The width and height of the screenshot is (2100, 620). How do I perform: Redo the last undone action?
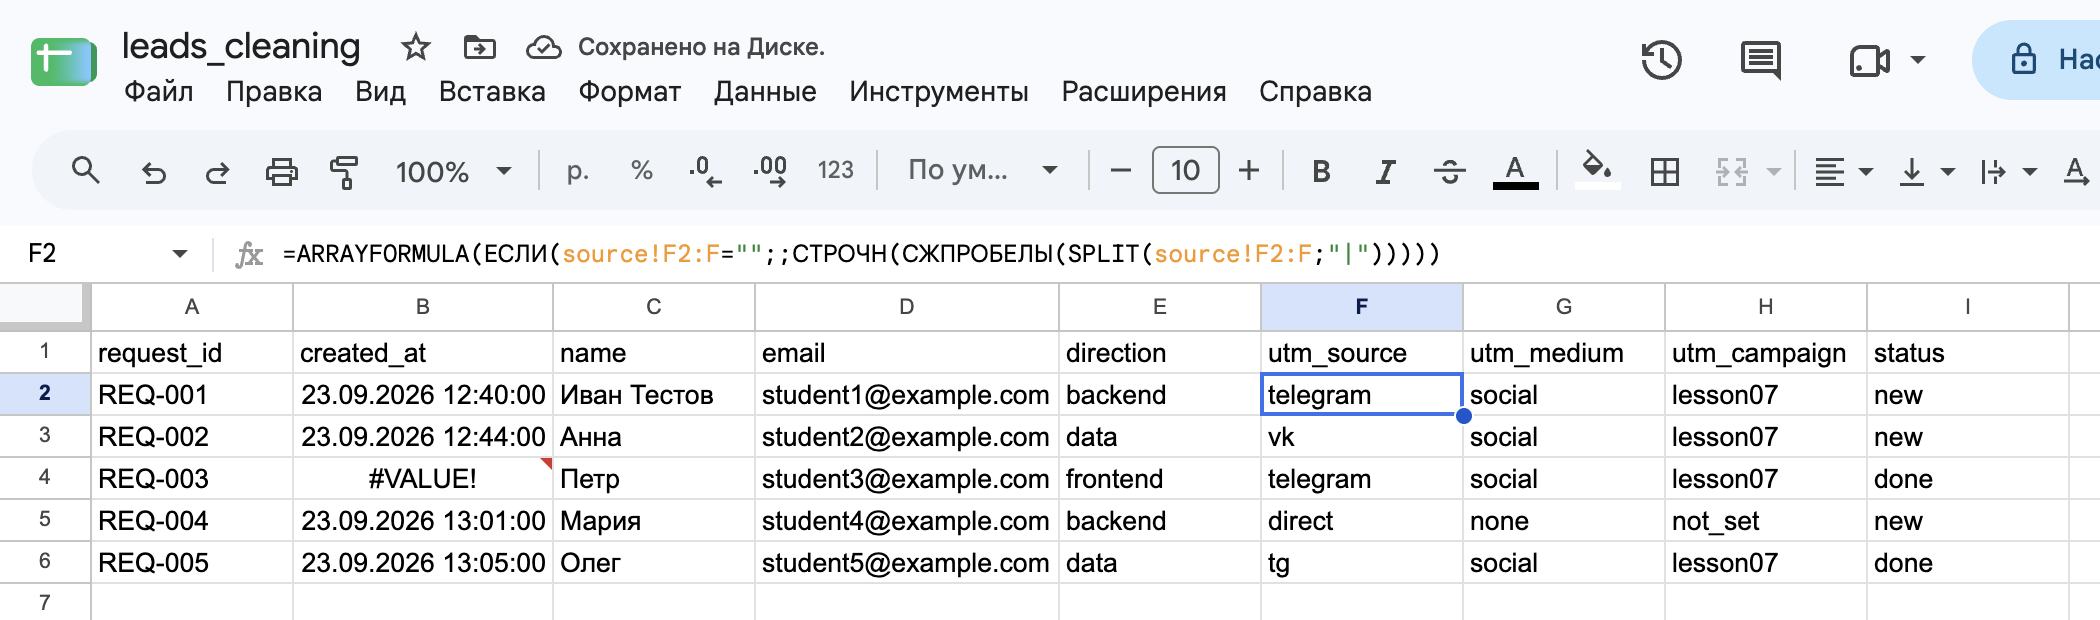(217, 172)
